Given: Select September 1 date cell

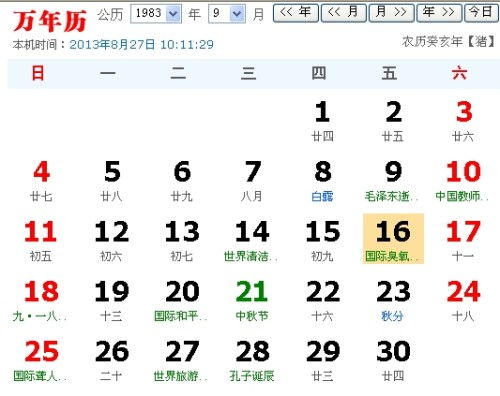Looking at the screenshot, I should tap(322, 121).
